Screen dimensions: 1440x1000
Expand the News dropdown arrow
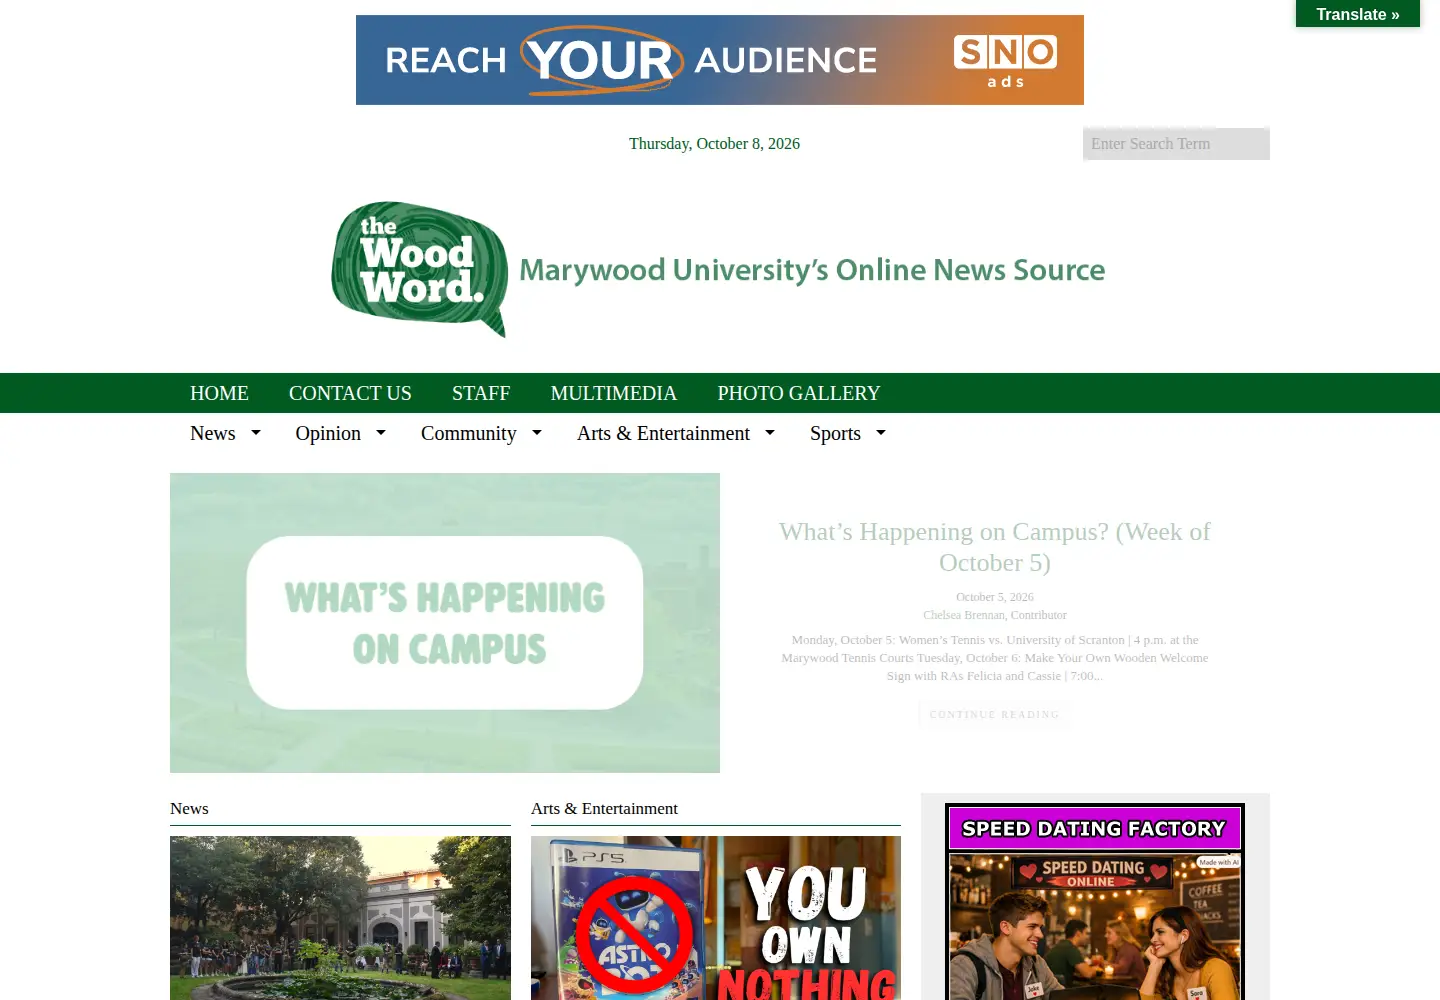pos(256,433)
